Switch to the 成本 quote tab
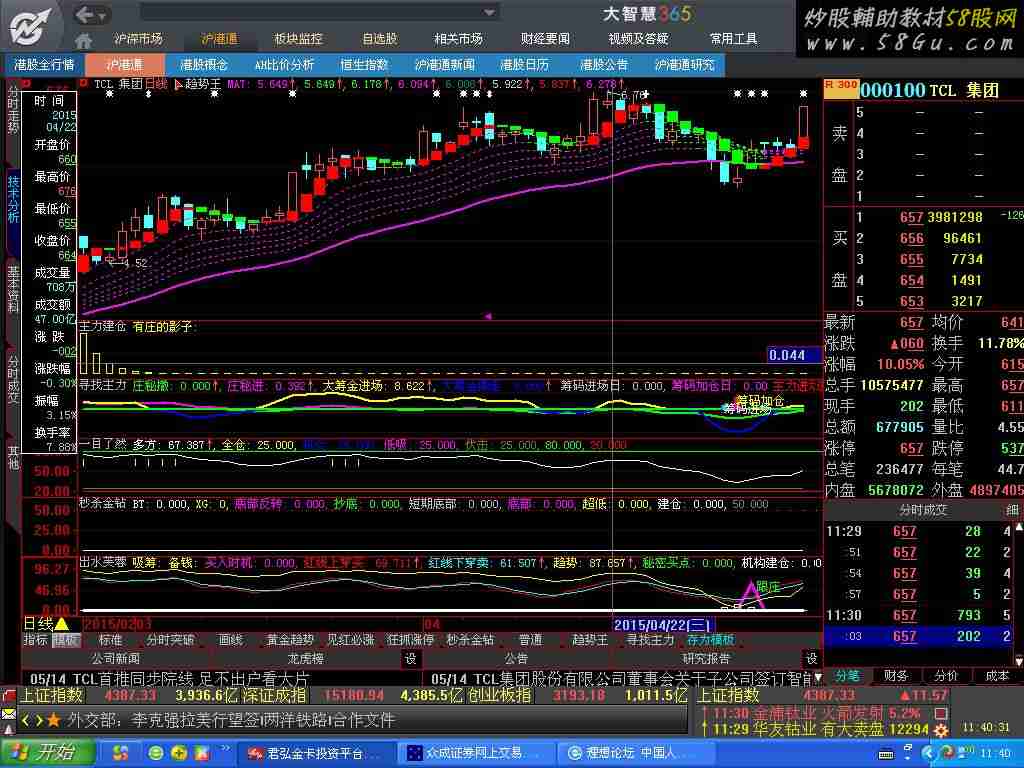 [997, 677]
